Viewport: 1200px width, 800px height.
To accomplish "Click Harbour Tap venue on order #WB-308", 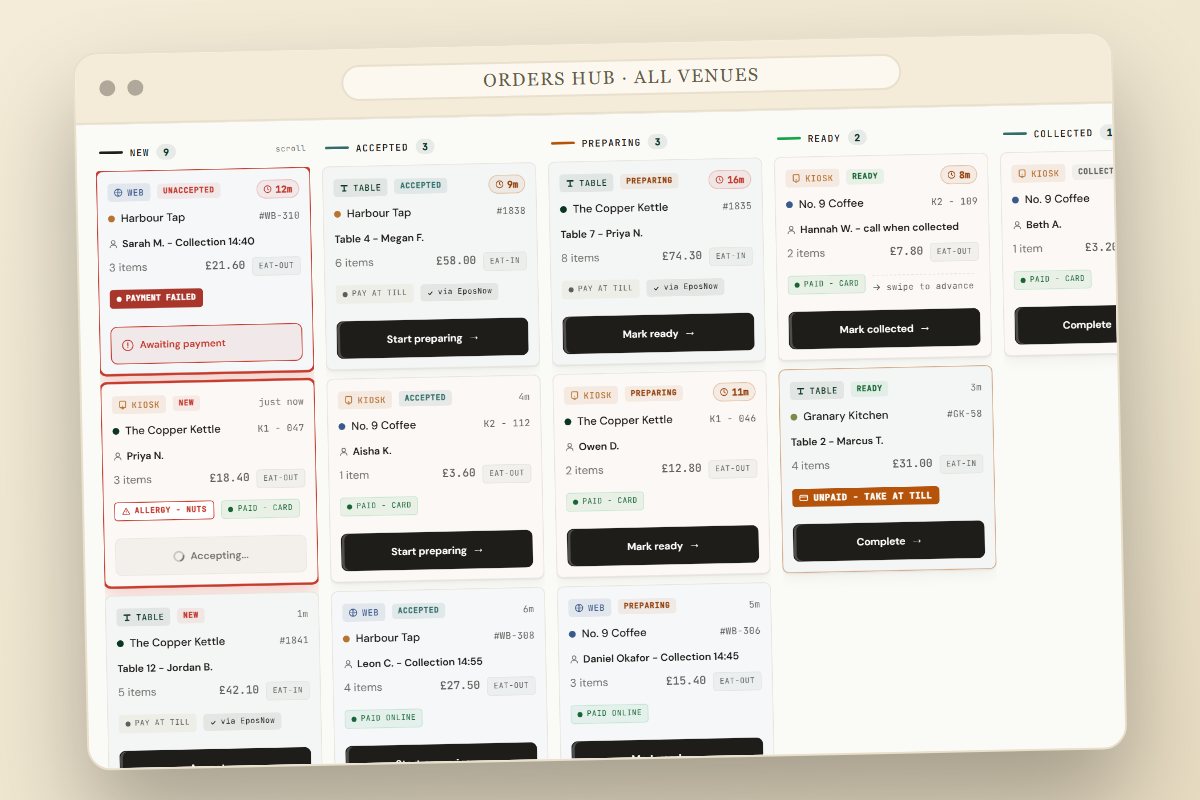I will tap(387, 638).
